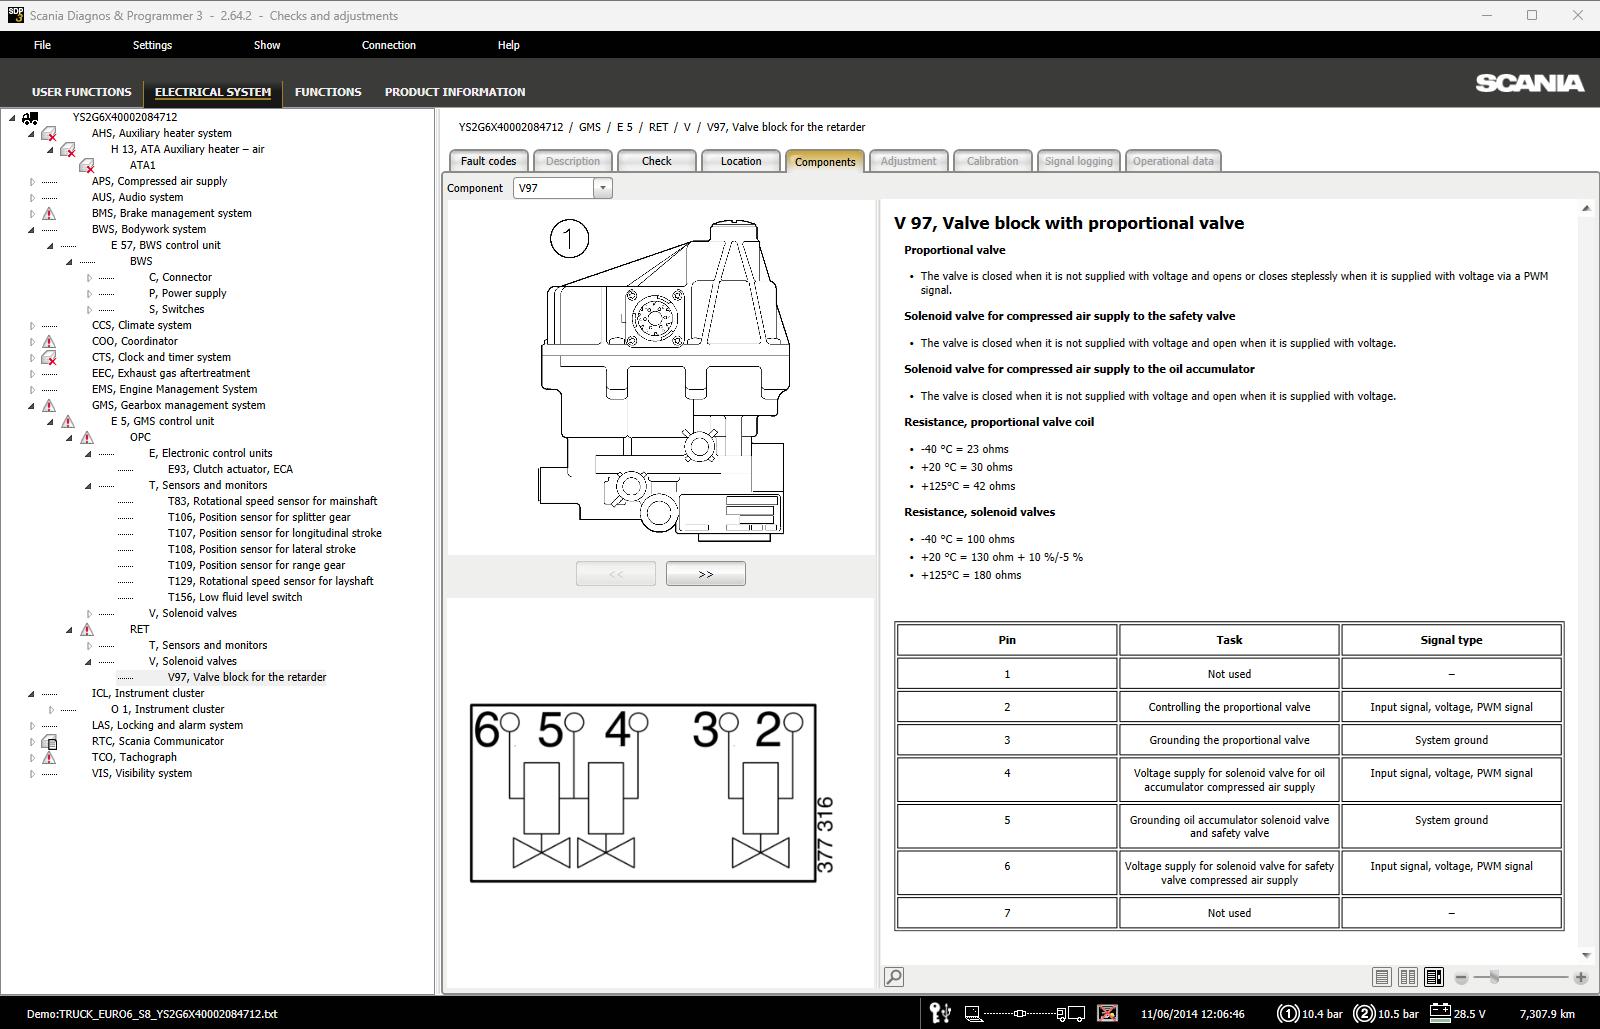Select T83, Rotational speed sensor for mainshaft
Viewport: 1600px width, 1029px height.
click(x=272, y=501)
